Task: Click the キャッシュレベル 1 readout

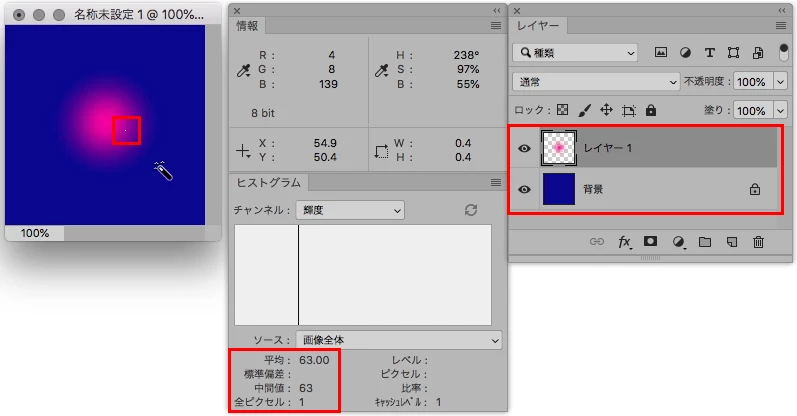Action: pos(408,402)
